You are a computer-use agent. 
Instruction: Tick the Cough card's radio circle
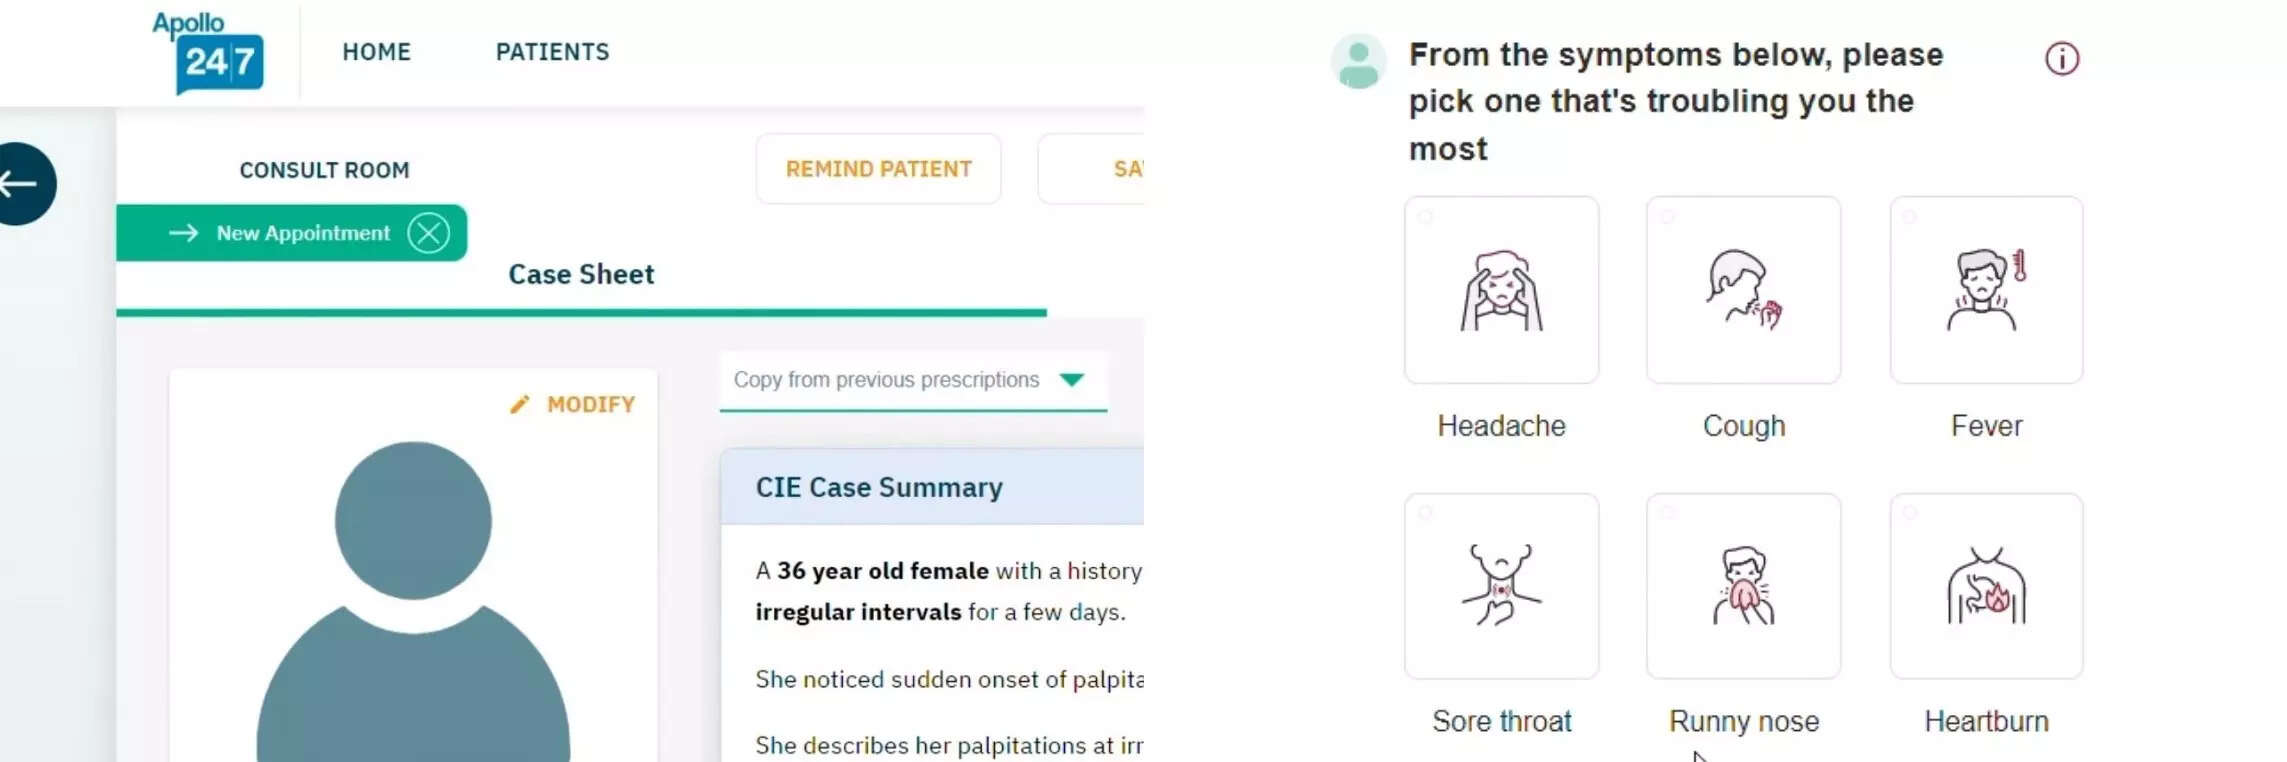click(x=1668, y=217)
